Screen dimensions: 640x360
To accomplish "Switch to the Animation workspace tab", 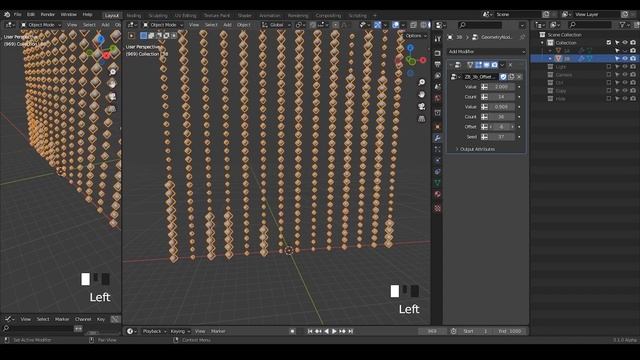I will coord(270,16).
